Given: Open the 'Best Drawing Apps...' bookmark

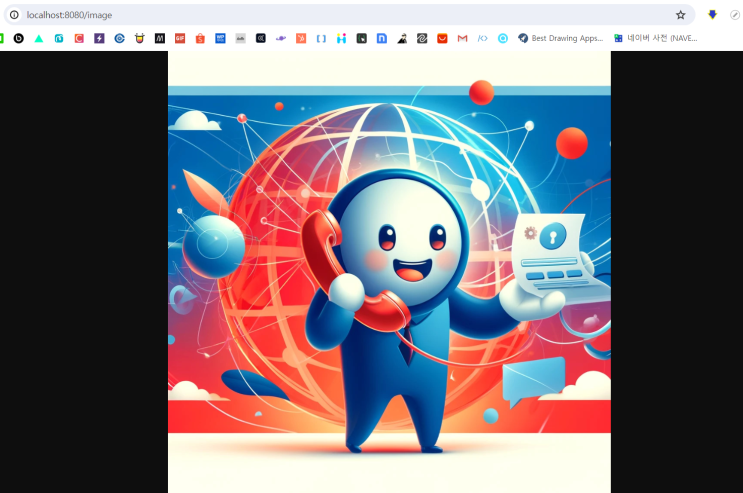Looking at the screenshot, I should click(x=561, y=38).
